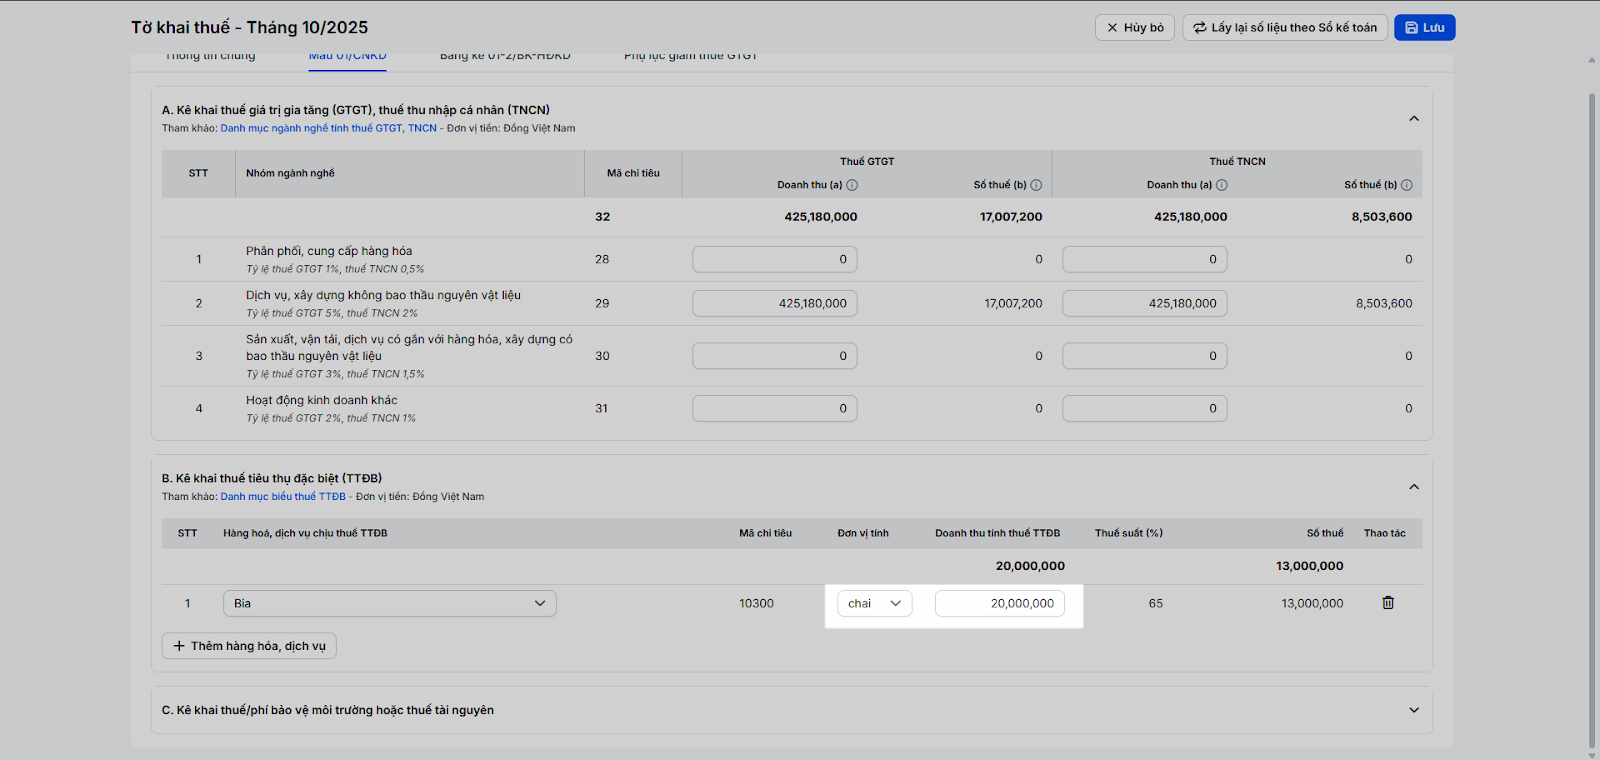The width and height of the screenshot is (1600, 760).
Task: Reload data with Lấy lại số liệu button
Action: coord(1285,28)
